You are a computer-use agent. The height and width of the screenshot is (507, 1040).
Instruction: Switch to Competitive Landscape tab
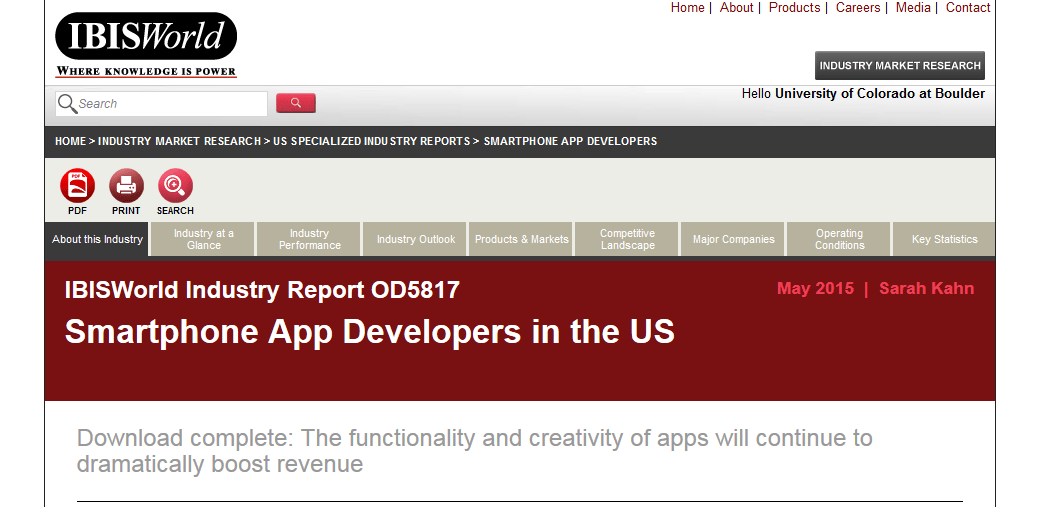point(627,239)
